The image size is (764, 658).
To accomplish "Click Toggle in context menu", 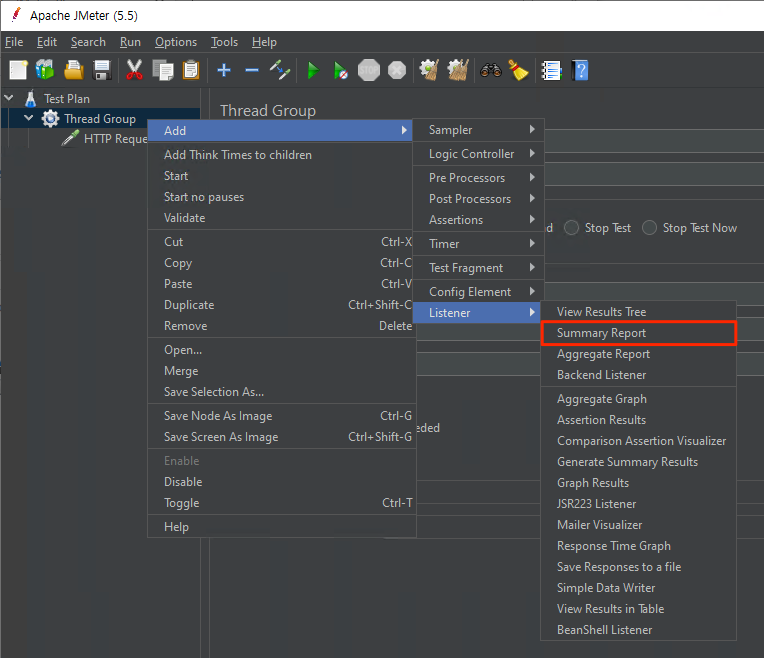I will click(282, 503).
